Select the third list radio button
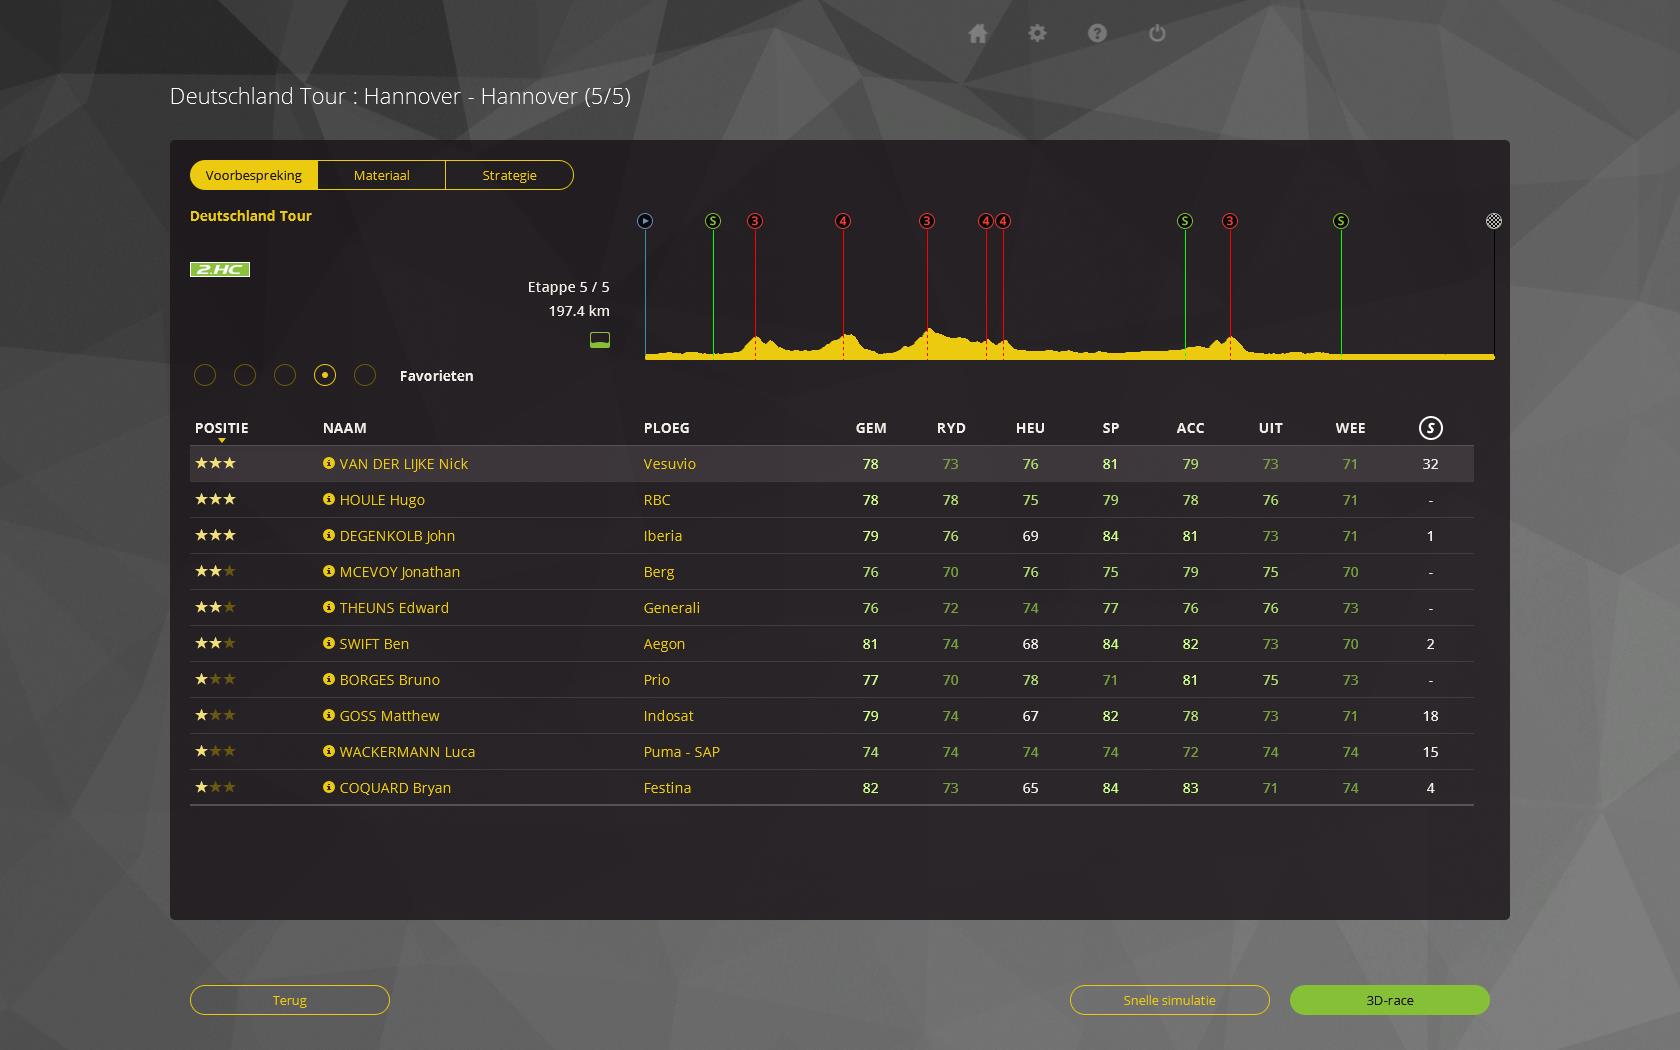 [285, 375]
